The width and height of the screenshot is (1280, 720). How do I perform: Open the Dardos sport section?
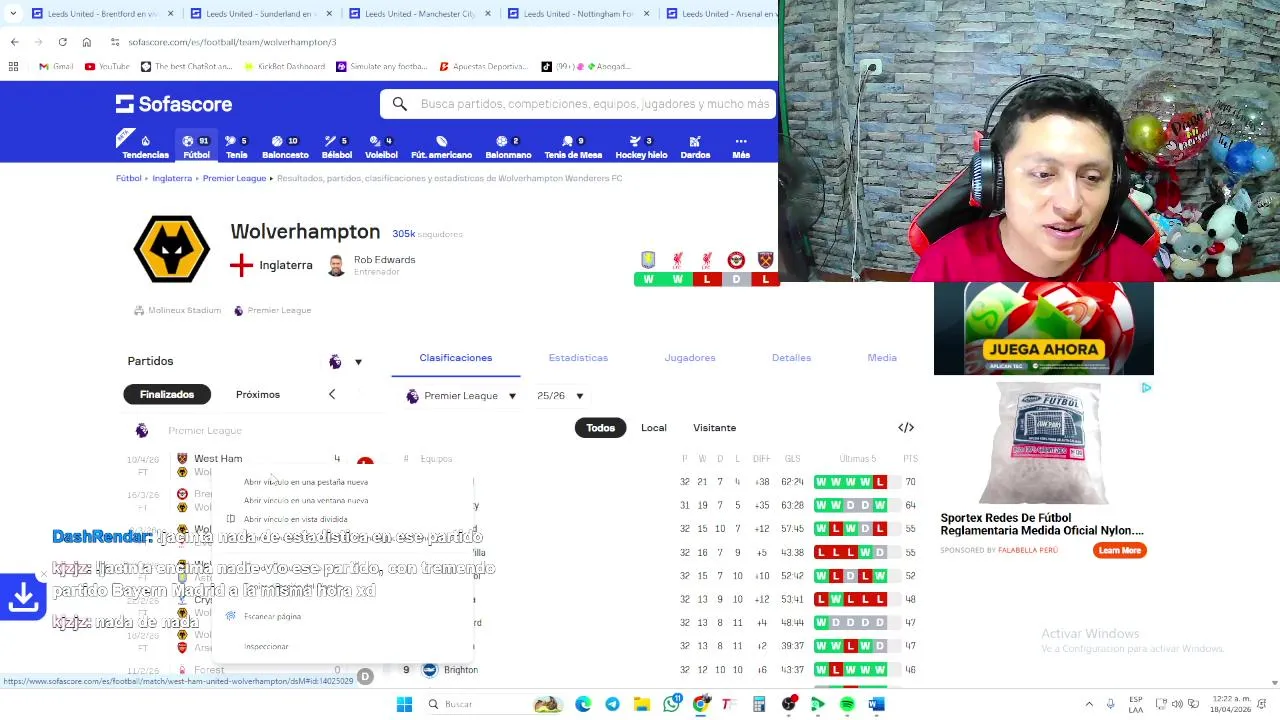(695, 147)
